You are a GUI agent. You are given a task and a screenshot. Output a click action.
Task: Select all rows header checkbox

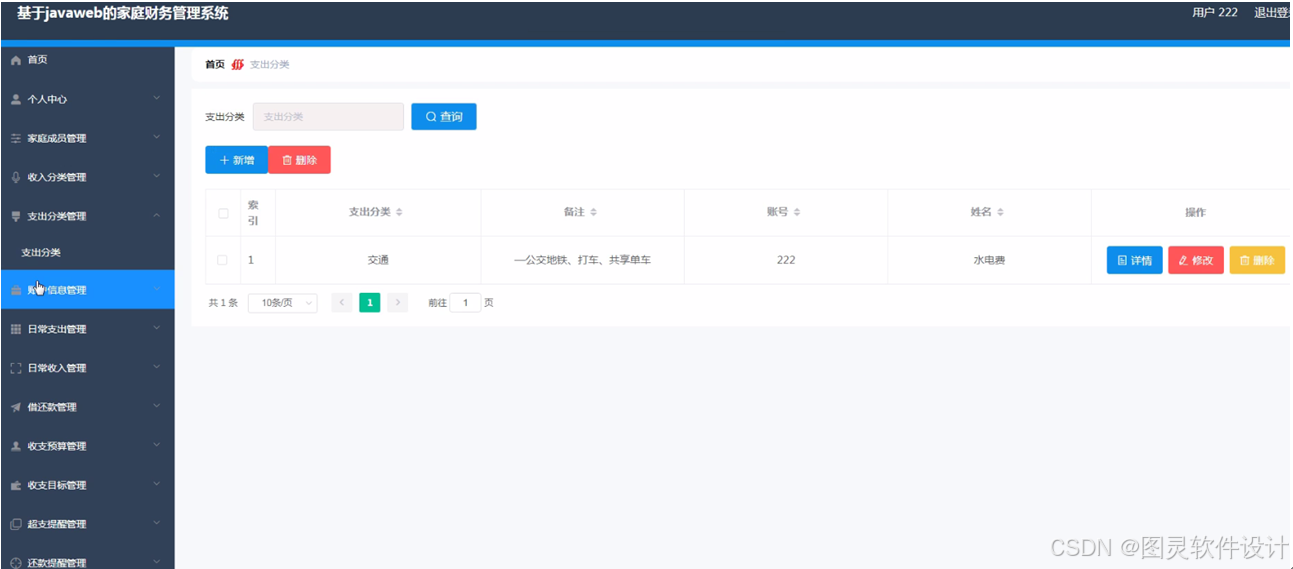(x=223, y=213)
